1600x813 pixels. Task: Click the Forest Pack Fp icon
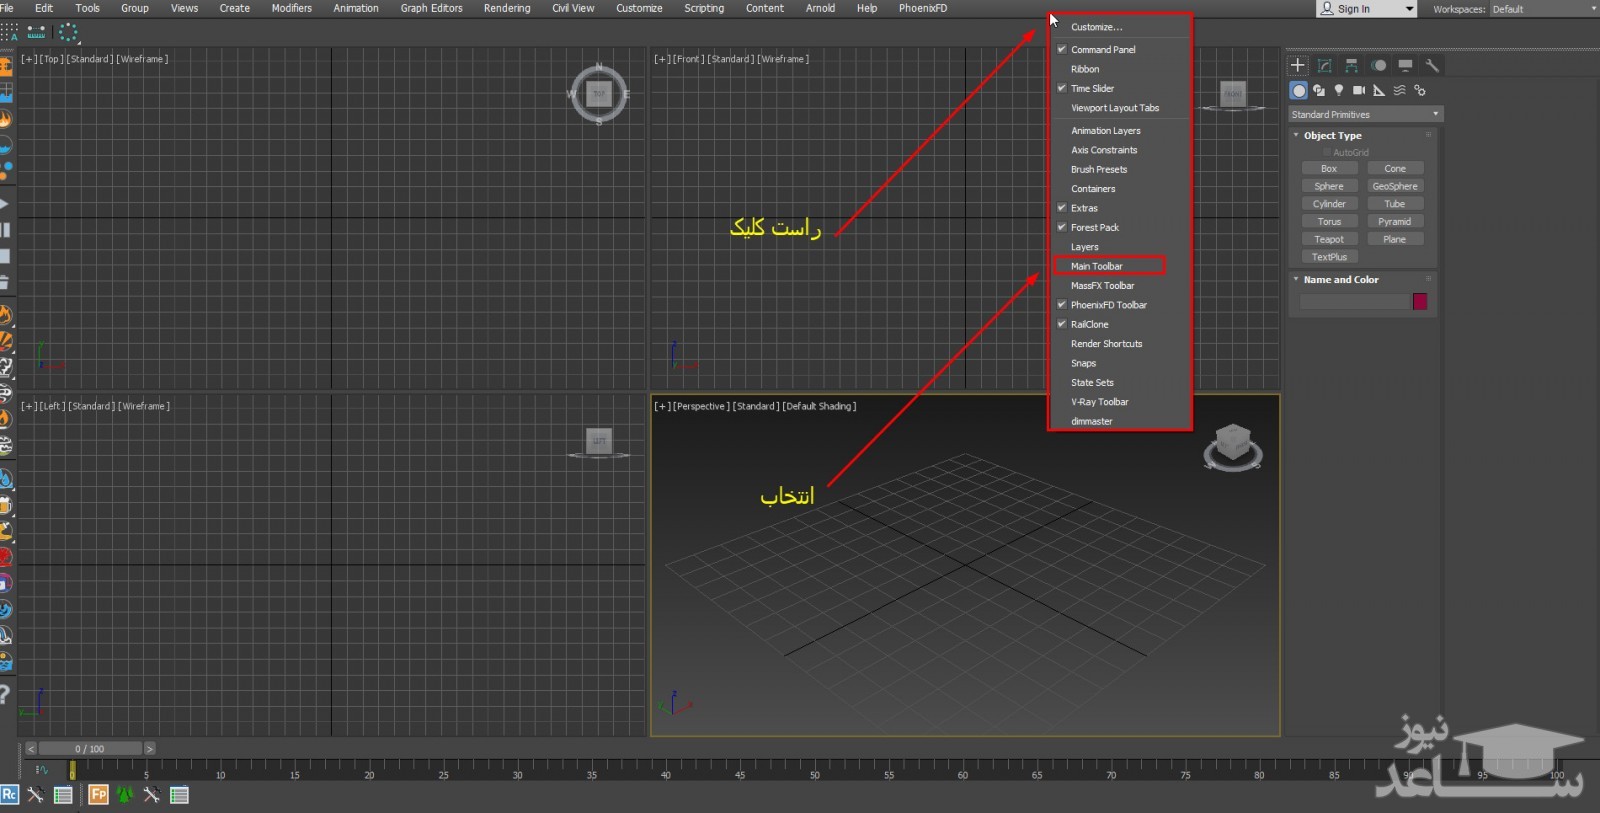point(98,795)
